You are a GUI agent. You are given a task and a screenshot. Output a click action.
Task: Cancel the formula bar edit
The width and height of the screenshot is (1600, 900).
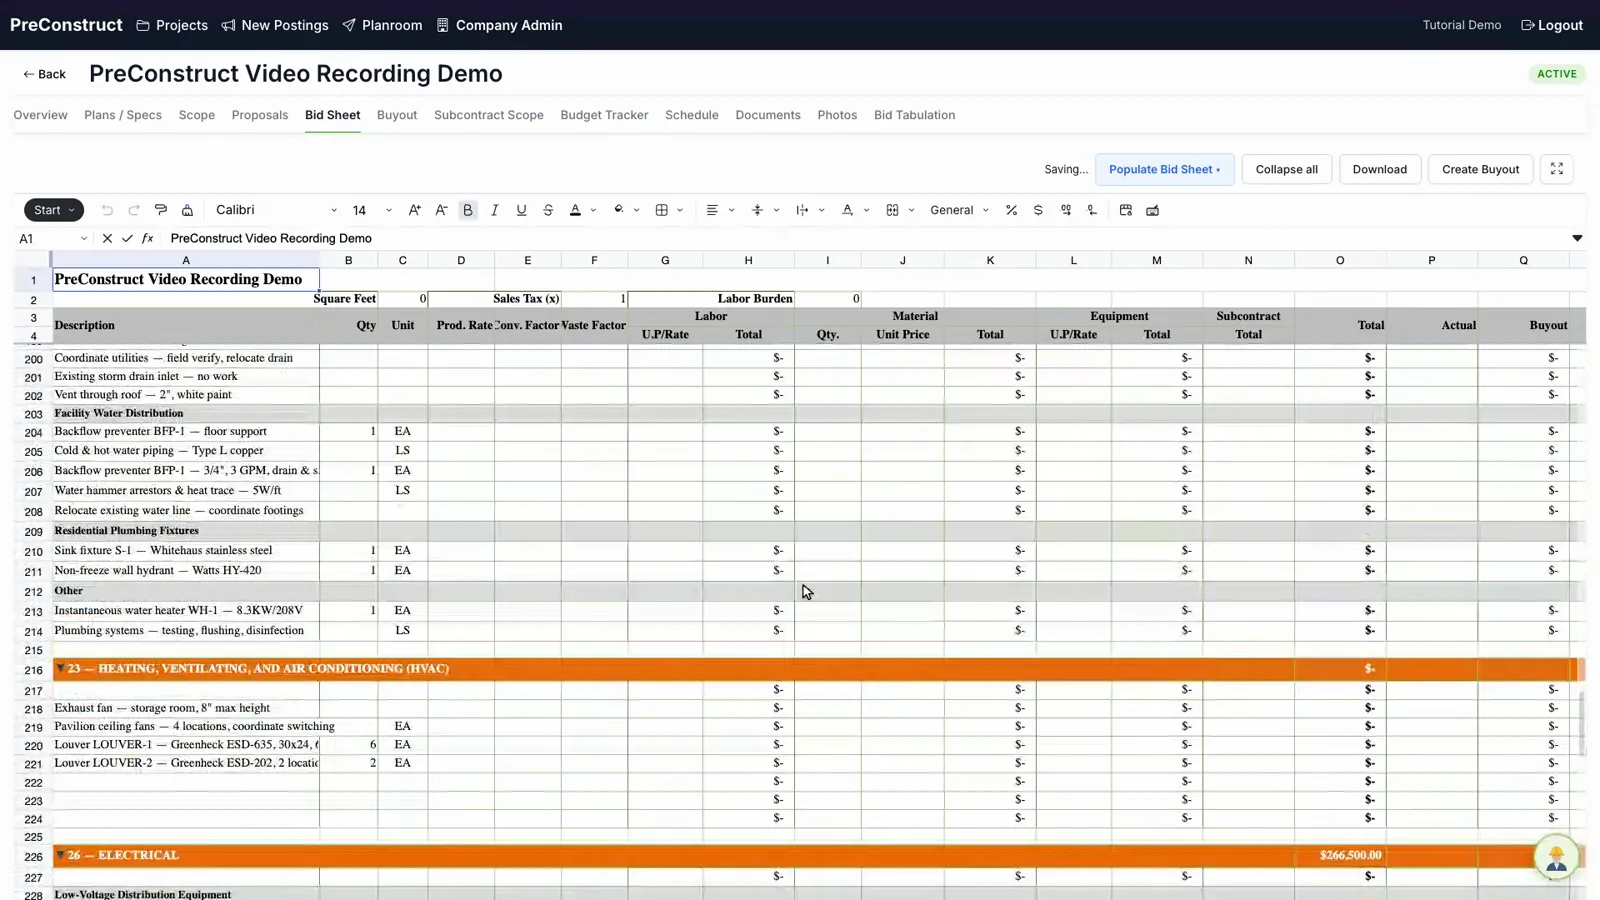pyautogui.click(x=107, y=238)
